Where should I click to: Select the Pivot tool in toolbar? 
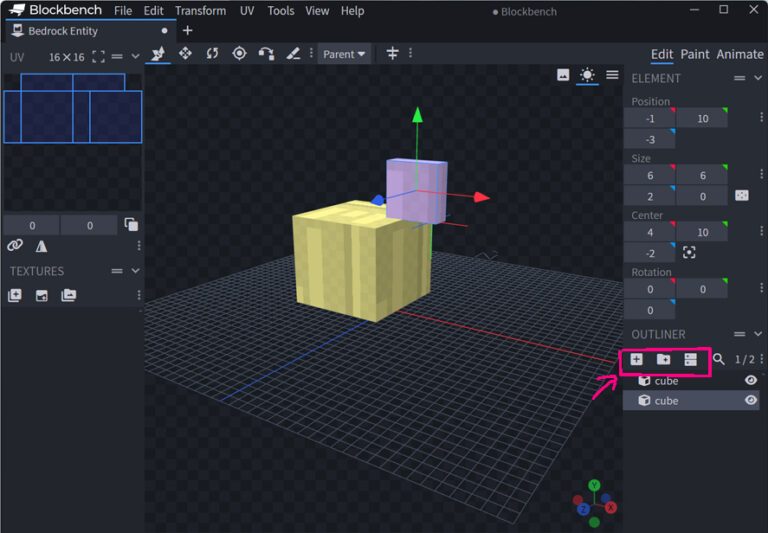click(239, 53)
